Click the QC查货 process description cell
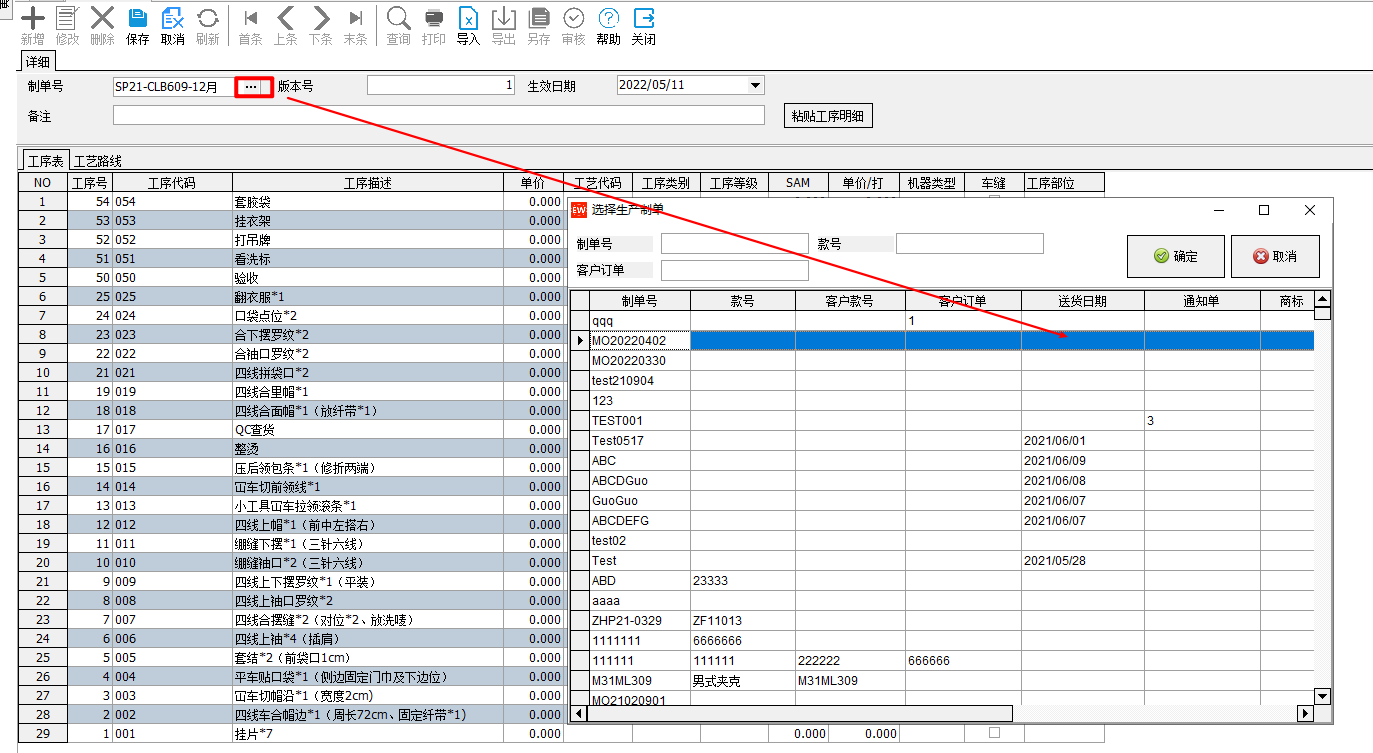Viewport: 1373px width, 753px height. (367, 430)
